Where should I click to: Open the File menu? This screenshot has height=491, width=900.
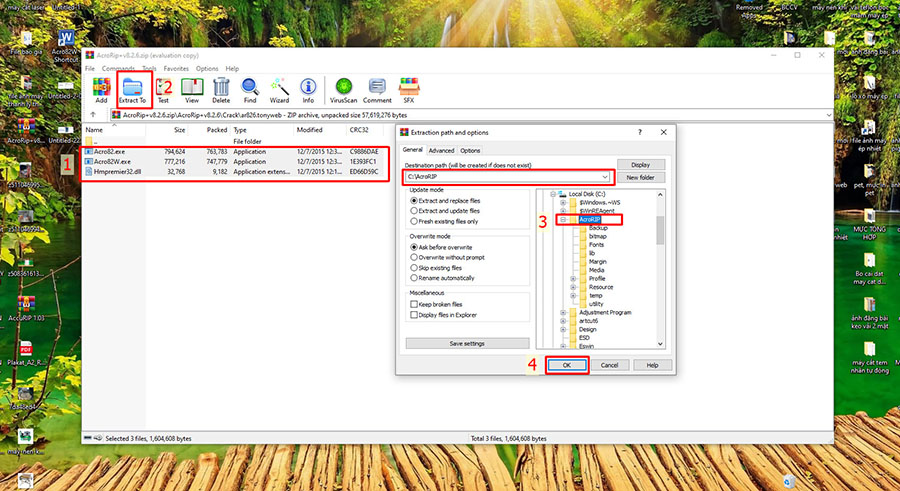[90, 68]
